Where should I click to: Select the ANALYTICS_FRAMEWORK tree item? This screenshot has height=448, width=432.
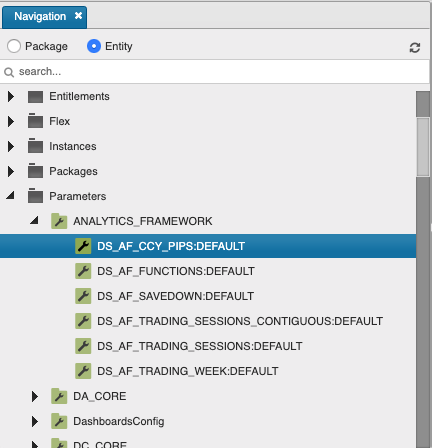coord(143,221)
